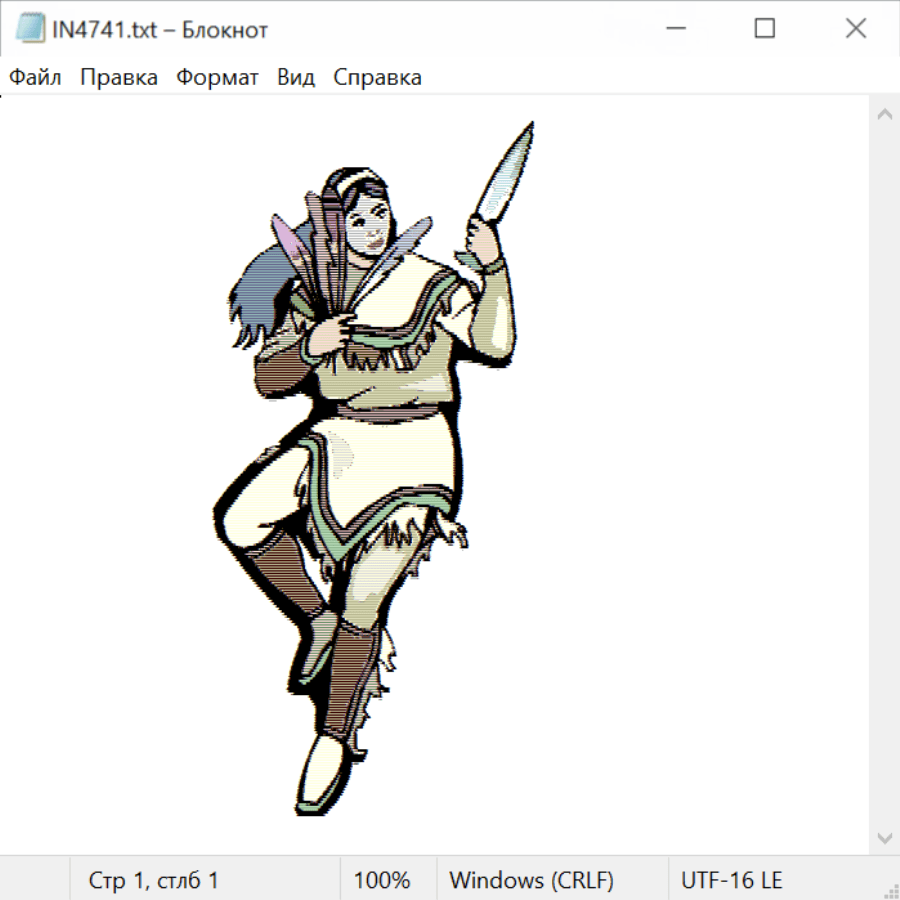This screenshot has width=900, height=900.
Task: Open the Справка menu
Action: tap(377, 78)
